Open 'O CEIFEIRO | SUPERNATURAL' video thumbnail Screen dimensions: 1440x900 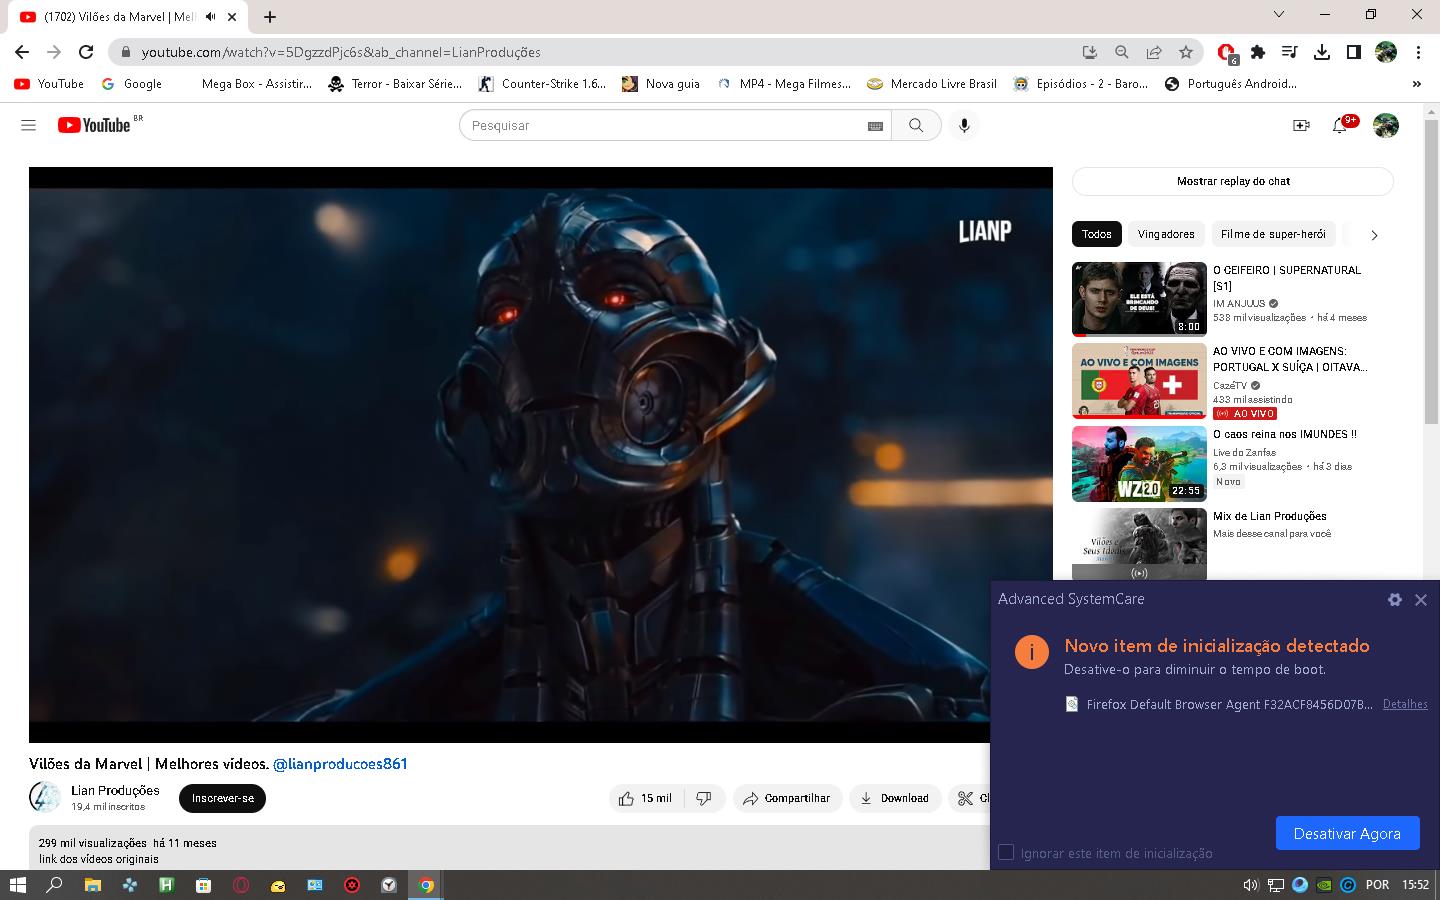pyautogui.click(x=1139, y=299)
